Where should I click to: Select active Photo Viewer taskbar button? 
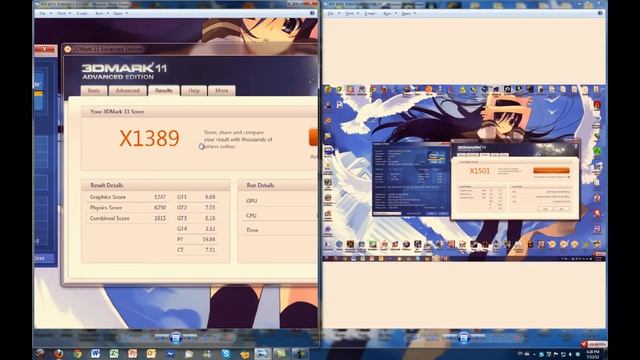point(262,354)
